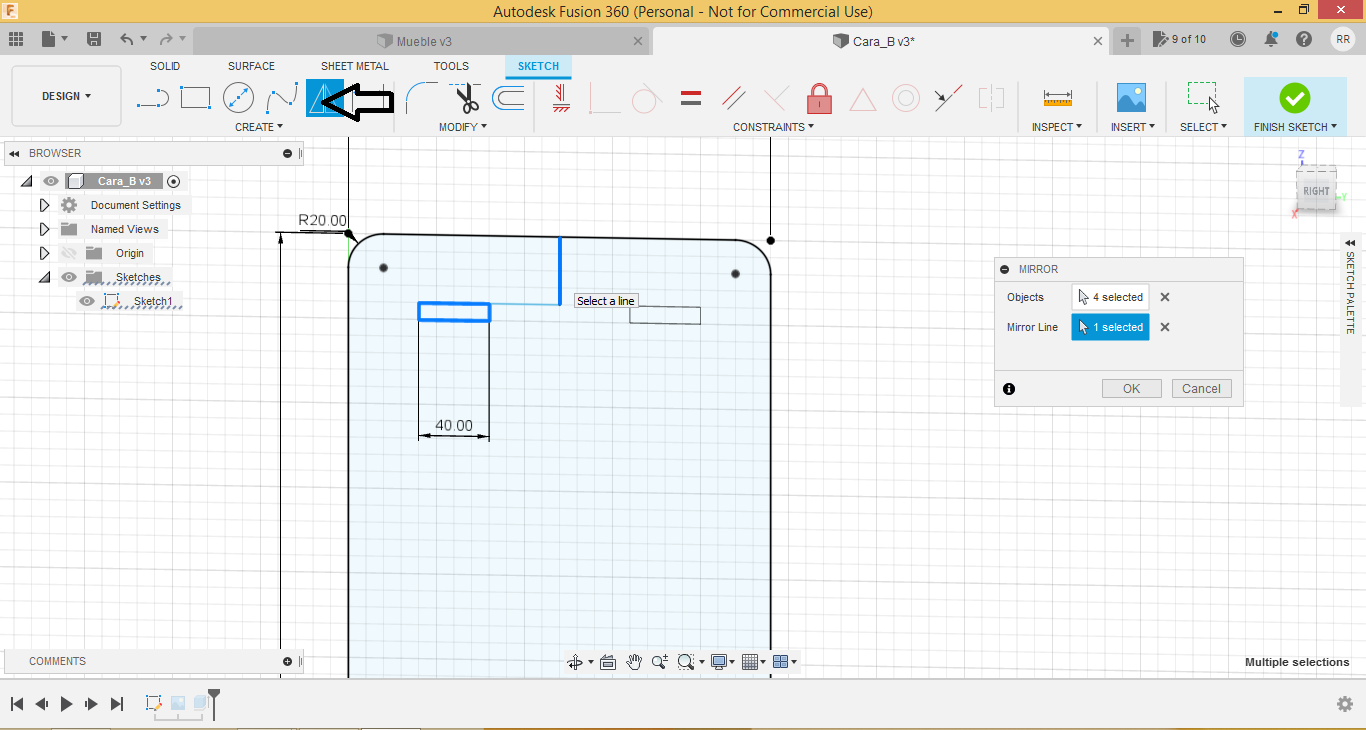Switch to the SURFACE ribbon tab
This screenshot has width=1366, height=730.
[251, 66]
